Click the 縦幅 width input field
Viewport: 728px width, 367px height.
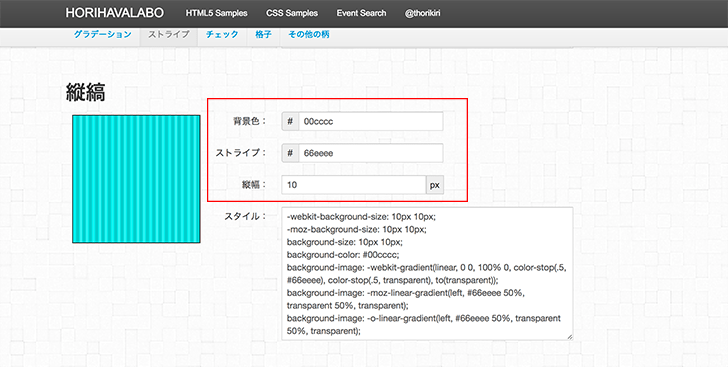click(x=354, y=185)
